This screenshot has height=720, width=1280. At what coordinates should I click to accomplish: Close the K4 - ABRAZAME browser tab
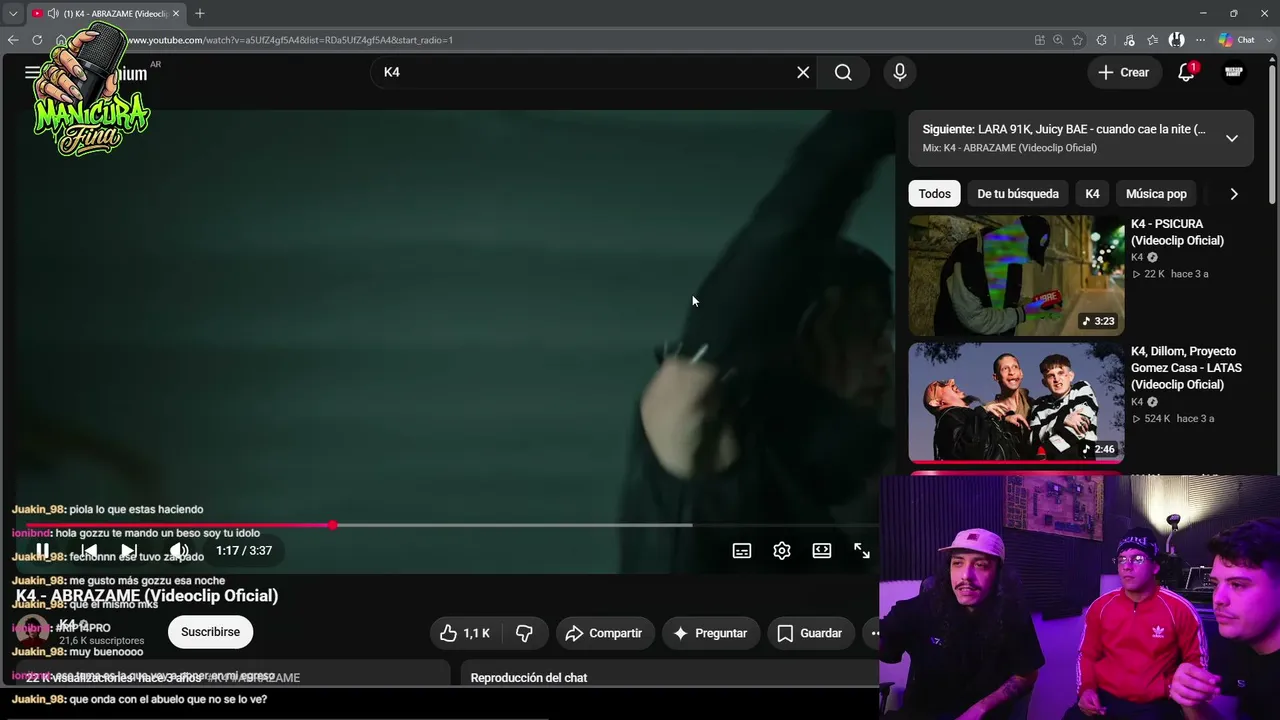[x=176, y=13]
